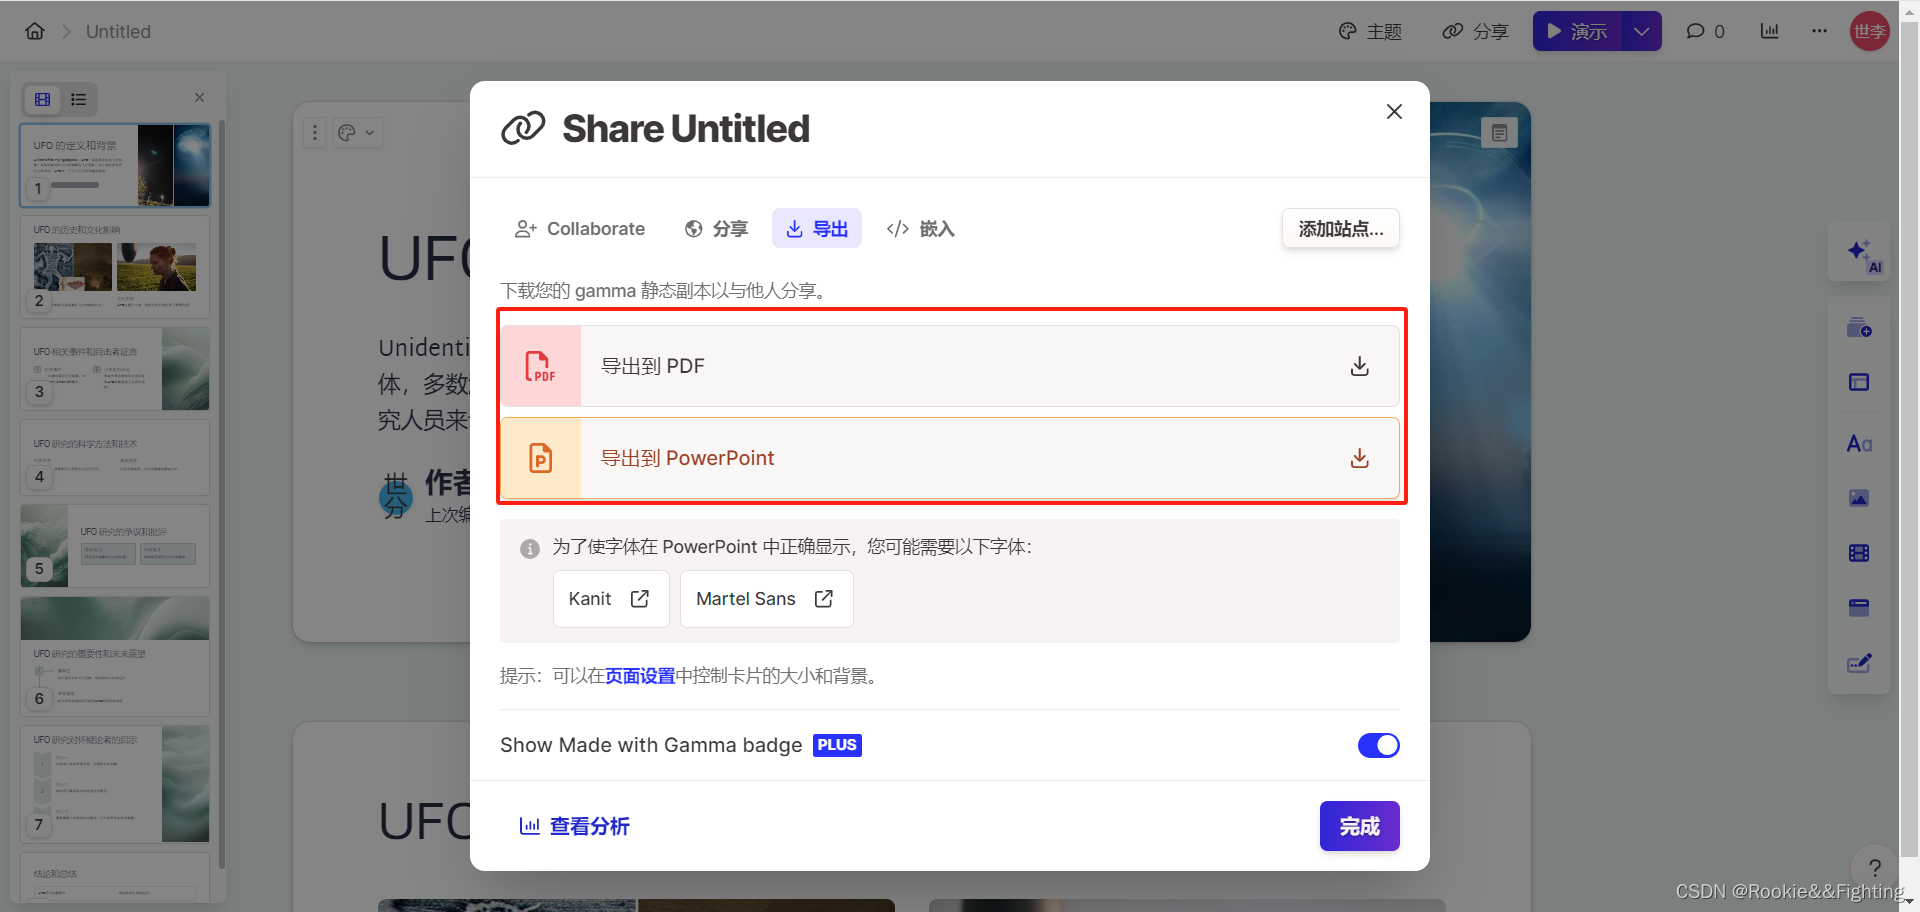Switch to the Collaborate tab
The image size is (1920, 912).
(x=580, y=229)
